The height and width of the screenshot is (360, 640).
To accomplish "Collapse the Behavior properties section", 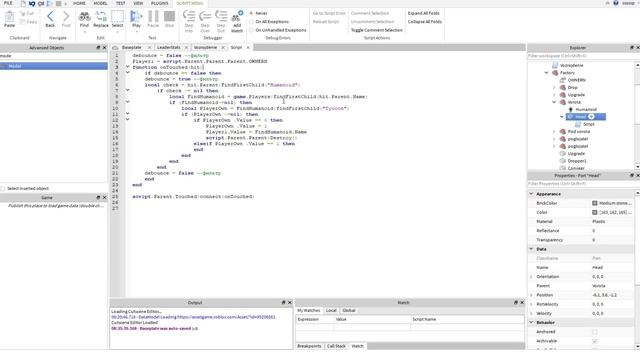I will coord(531,322).
